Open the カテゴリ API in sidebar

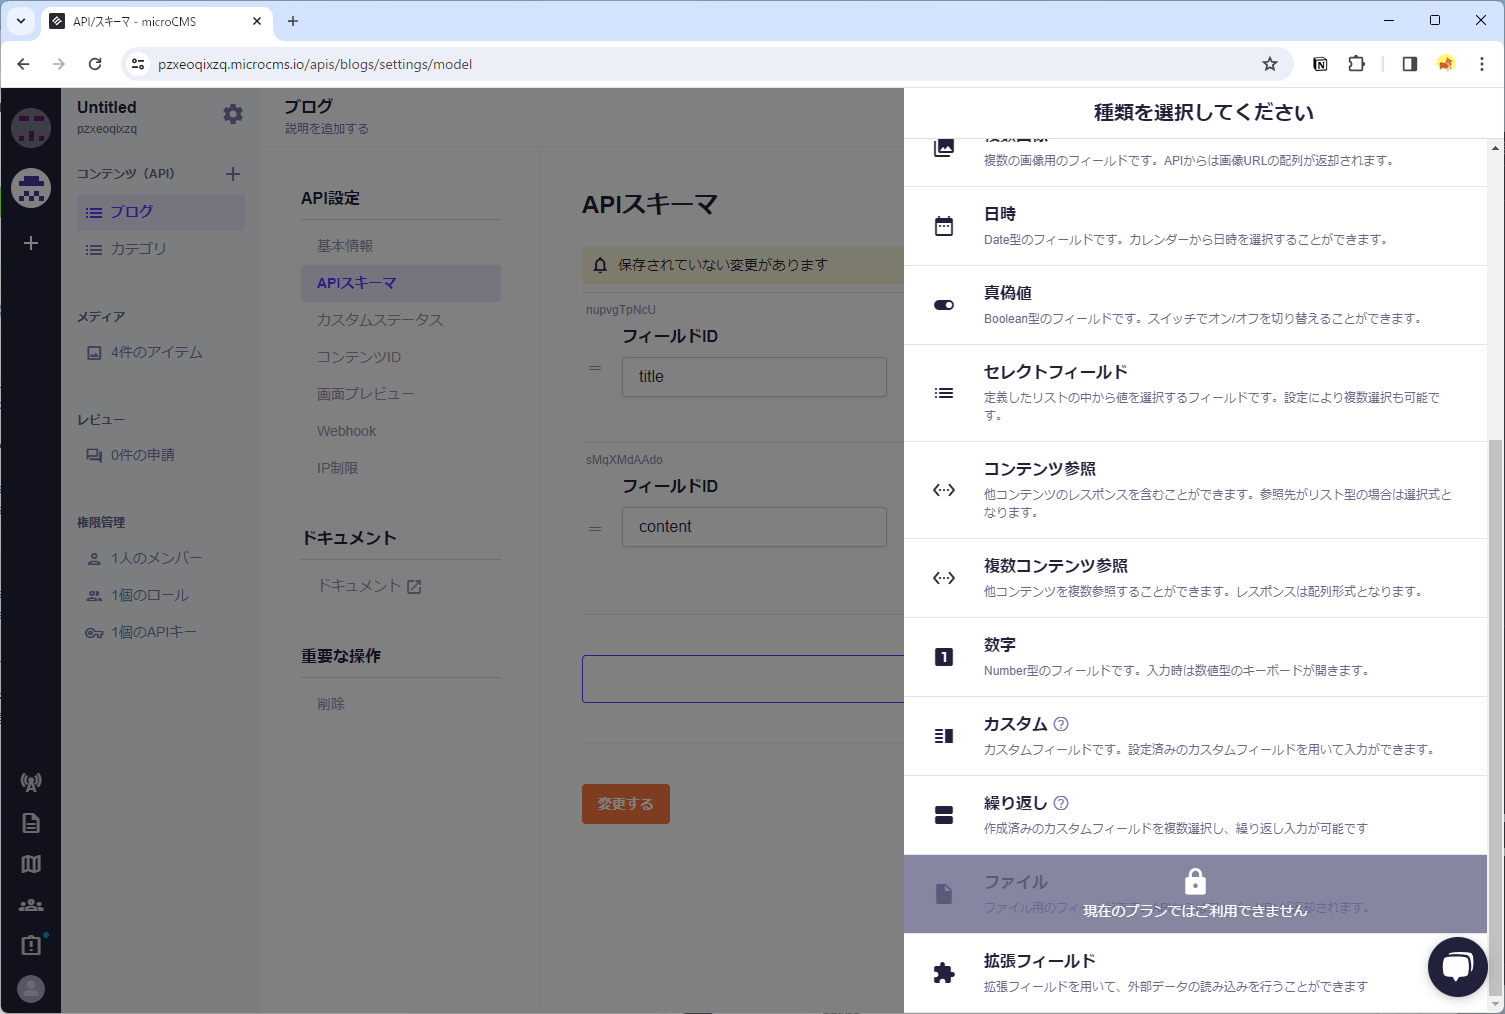(x=161, y=249)
